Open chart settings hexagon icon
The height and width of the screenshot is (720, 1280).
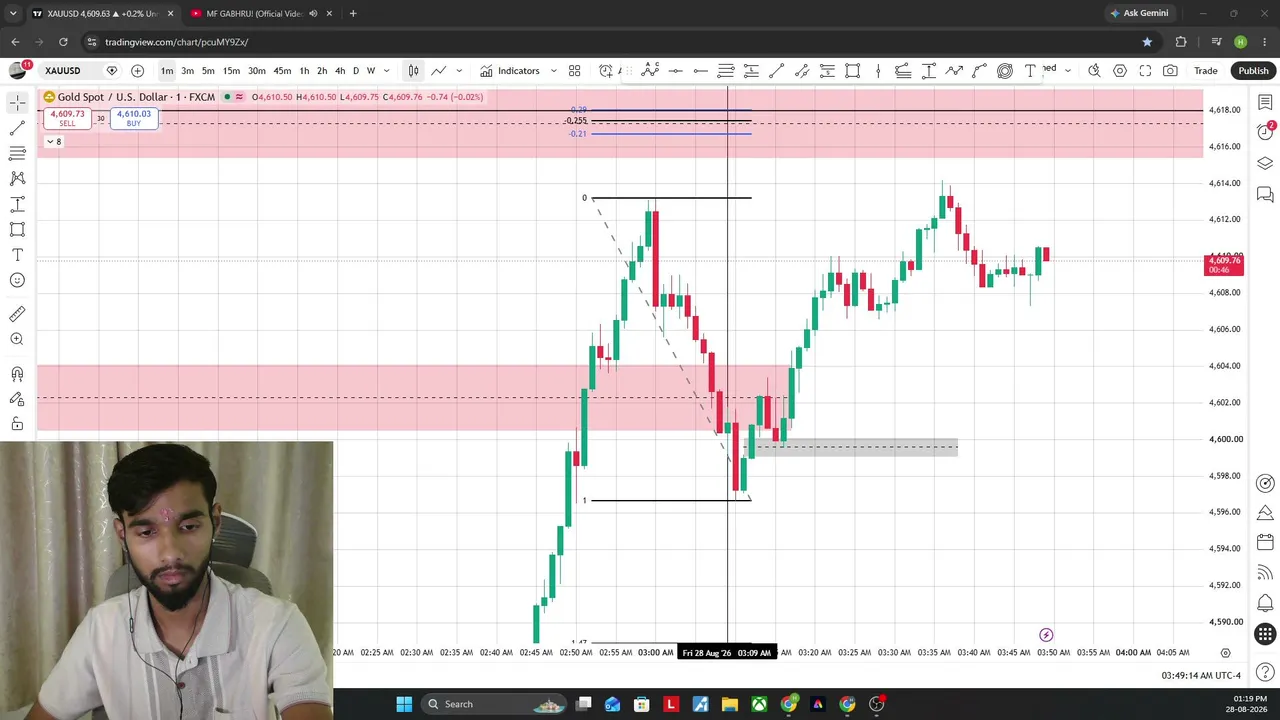[1120, 71]
